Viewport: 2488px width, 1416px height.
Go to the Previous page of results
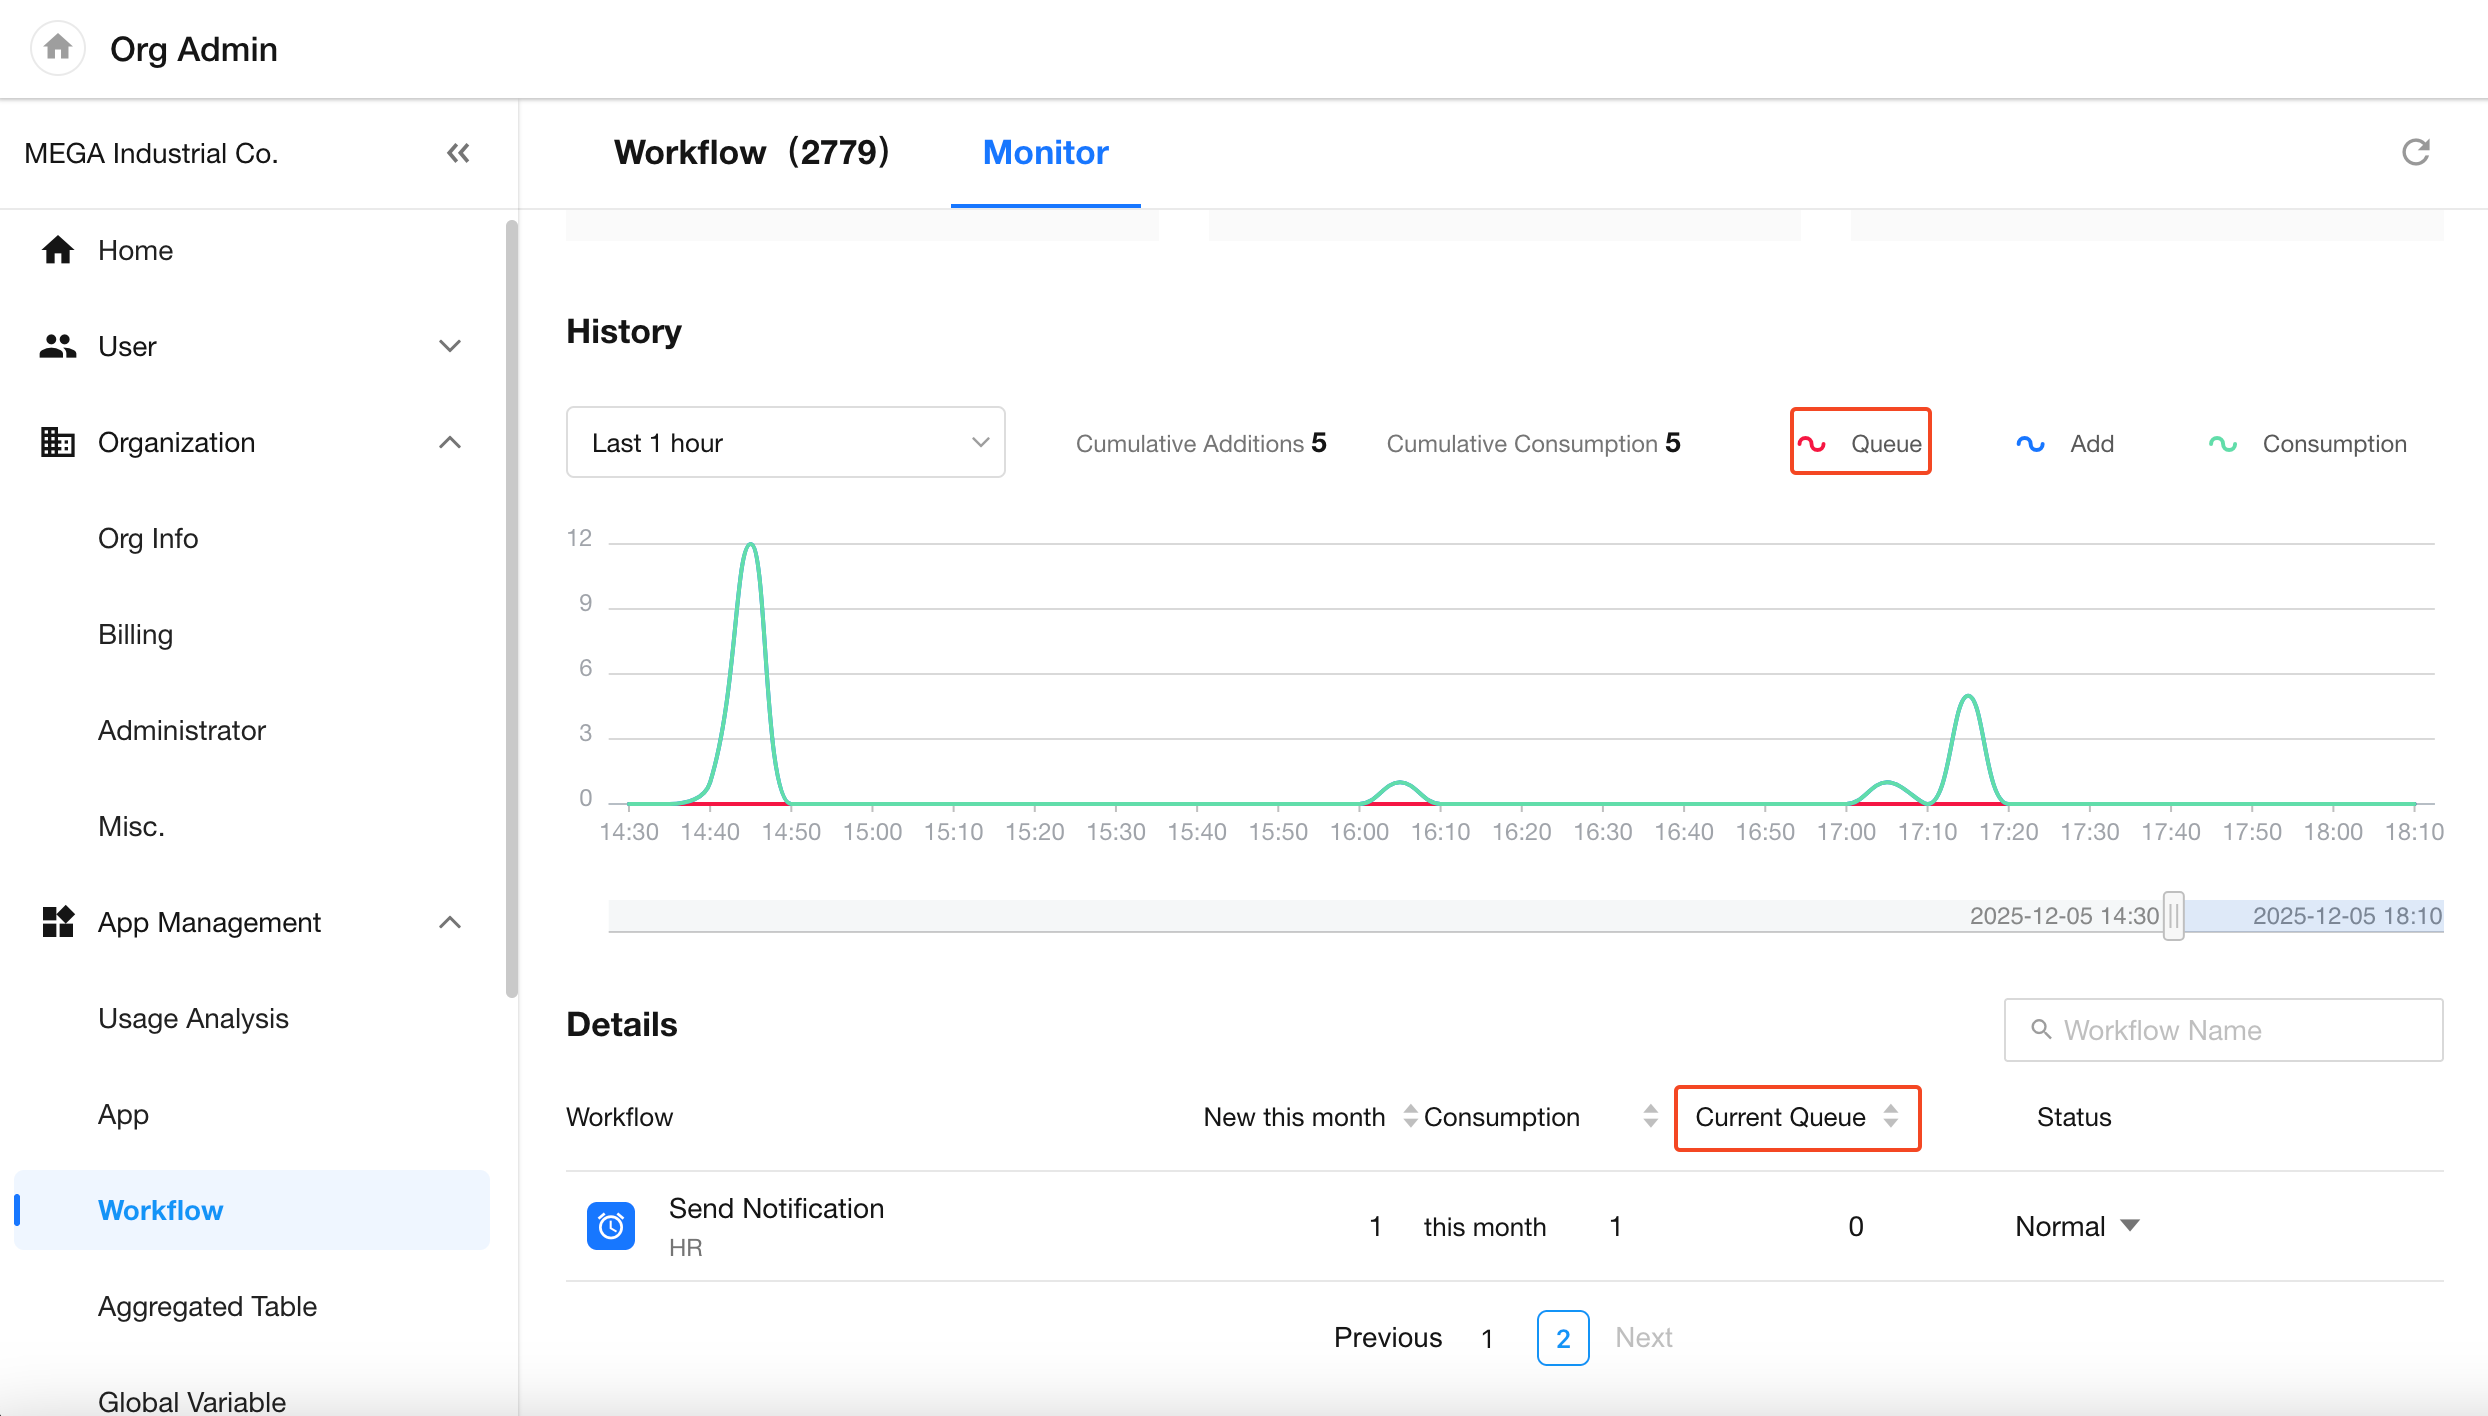1387,1337
